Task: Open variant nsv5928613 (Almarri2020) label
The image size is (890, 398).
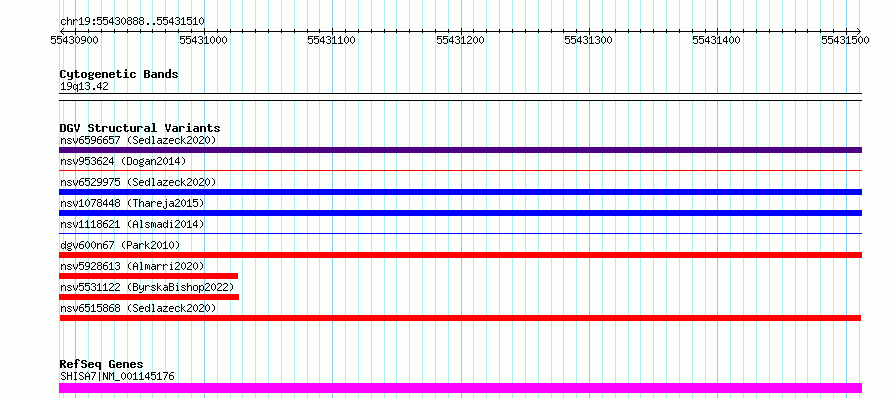Action: [132, 266]
